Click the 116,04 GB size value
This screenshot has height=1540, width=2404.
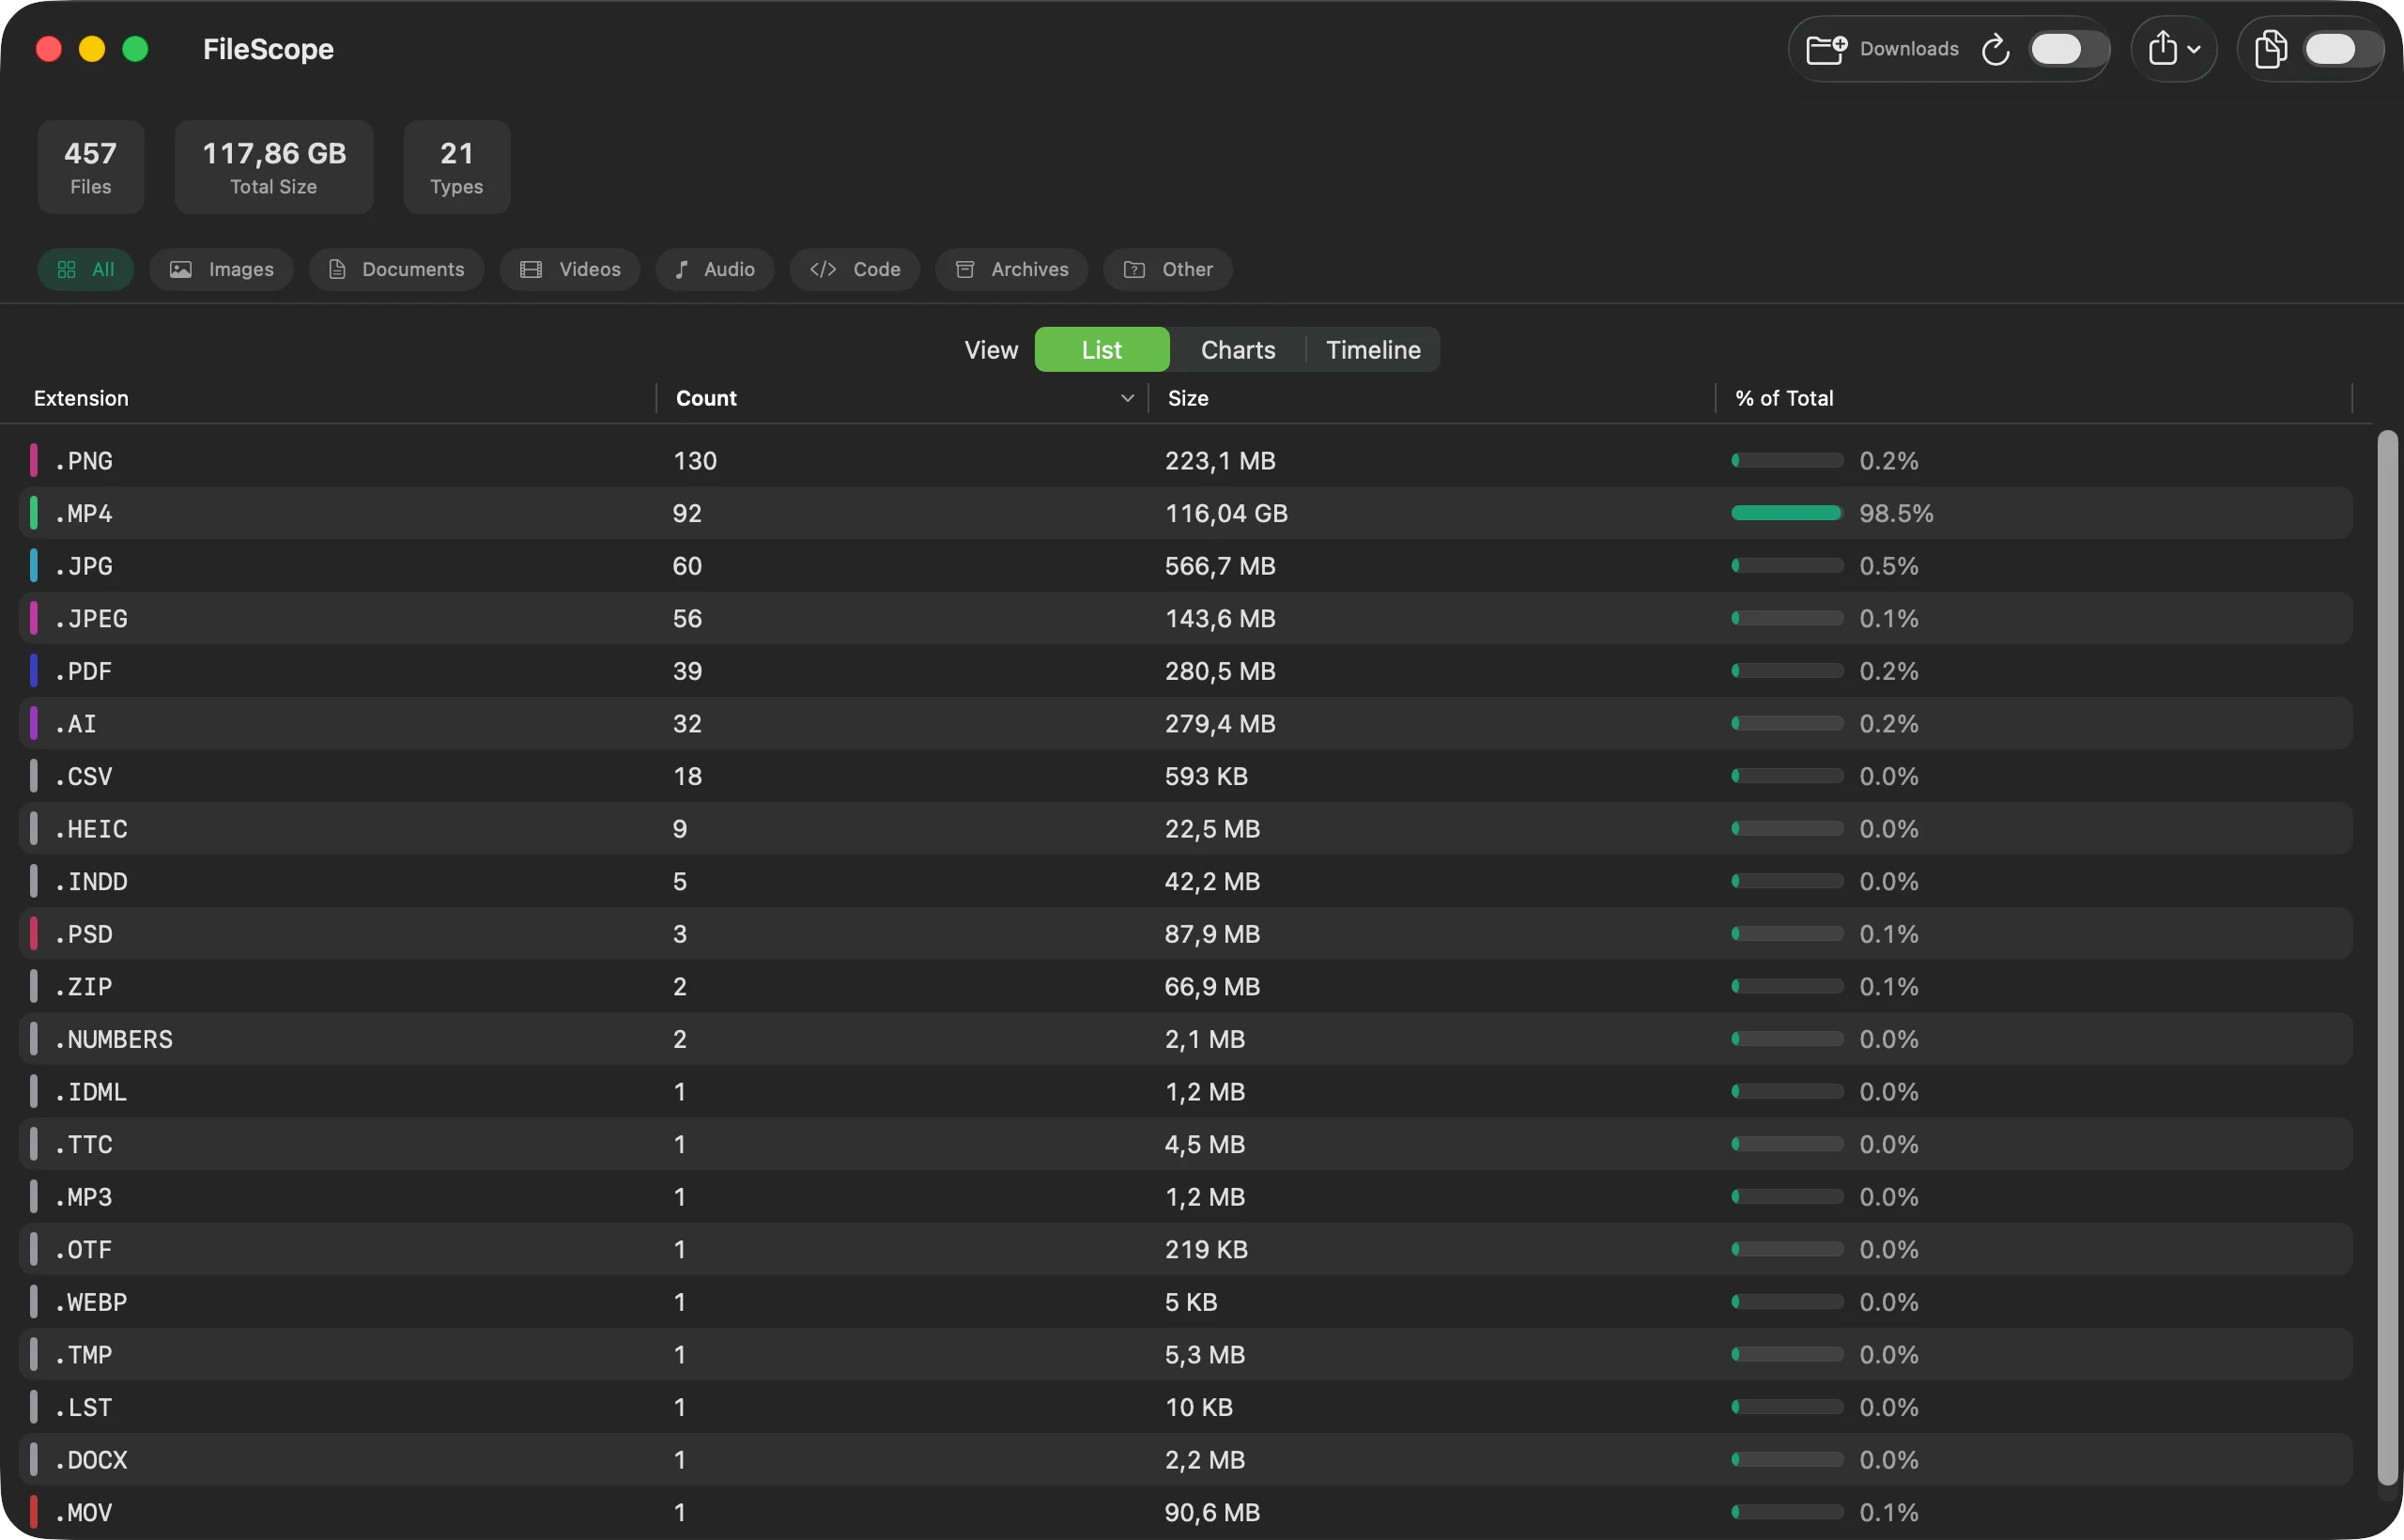(x=1226, y=513)
